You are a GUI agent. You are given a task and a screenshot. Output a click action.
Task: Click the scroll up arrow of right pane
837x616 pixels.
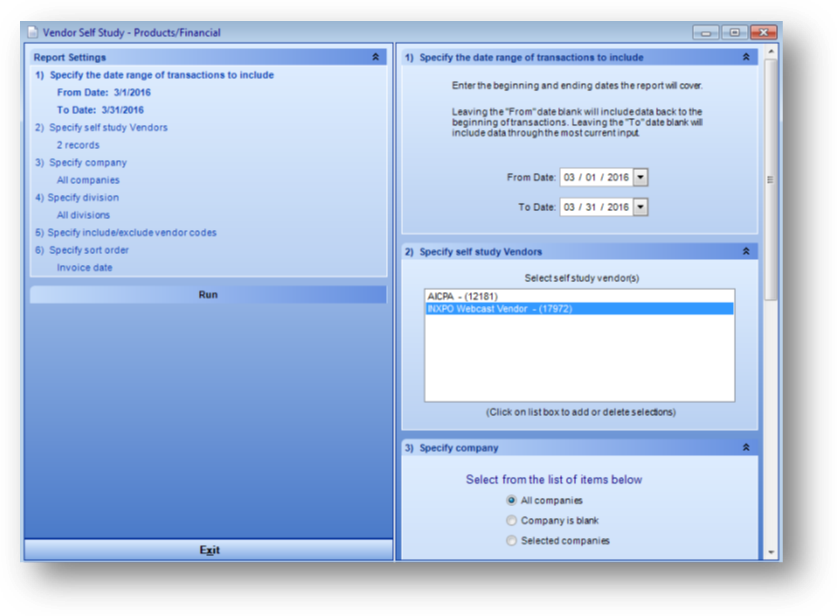coord(771,52)
